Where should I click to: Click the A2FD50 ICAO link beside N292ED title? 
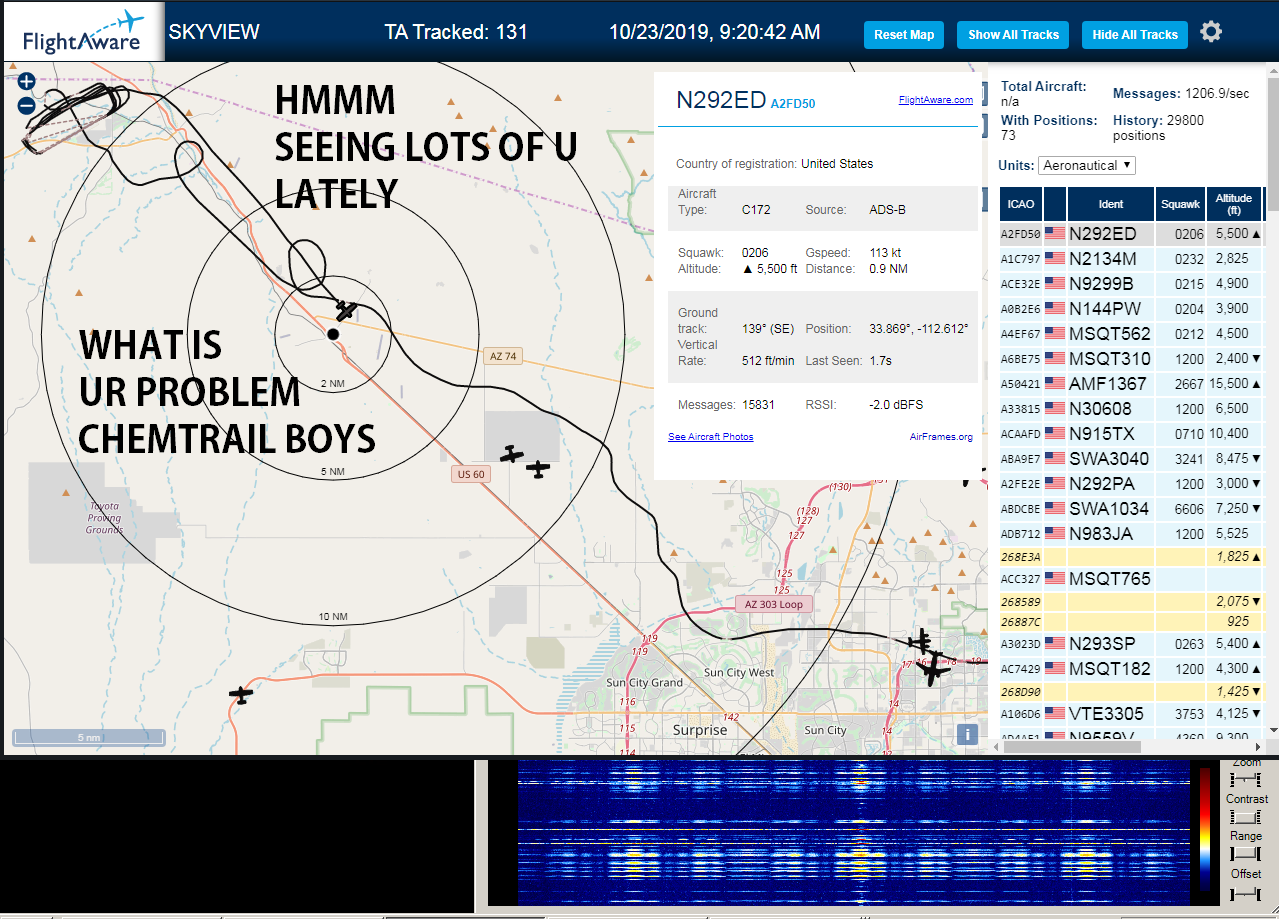[793, 103]
